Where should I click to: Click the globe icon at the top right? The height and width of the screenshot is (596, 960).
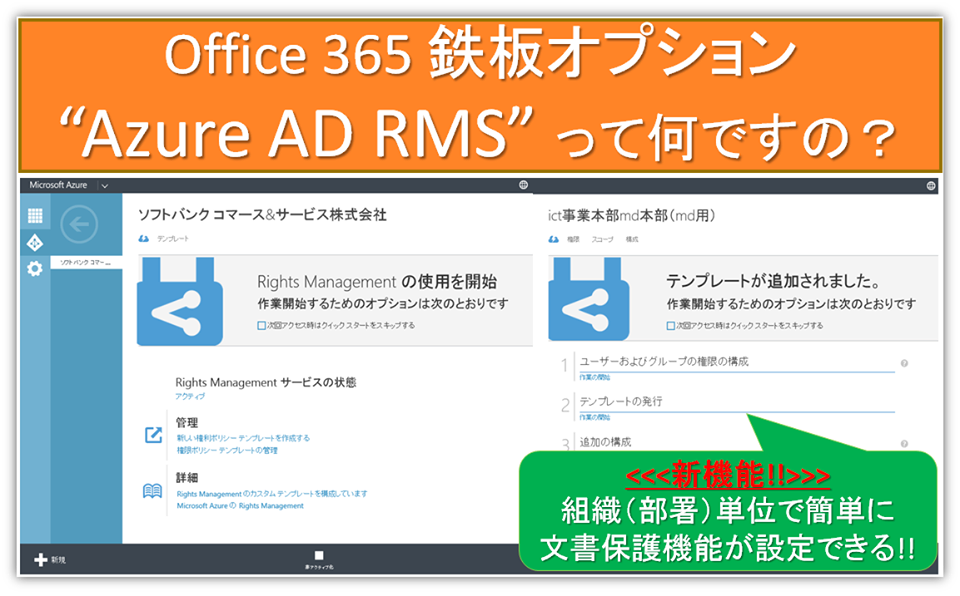tap(931, 185)
